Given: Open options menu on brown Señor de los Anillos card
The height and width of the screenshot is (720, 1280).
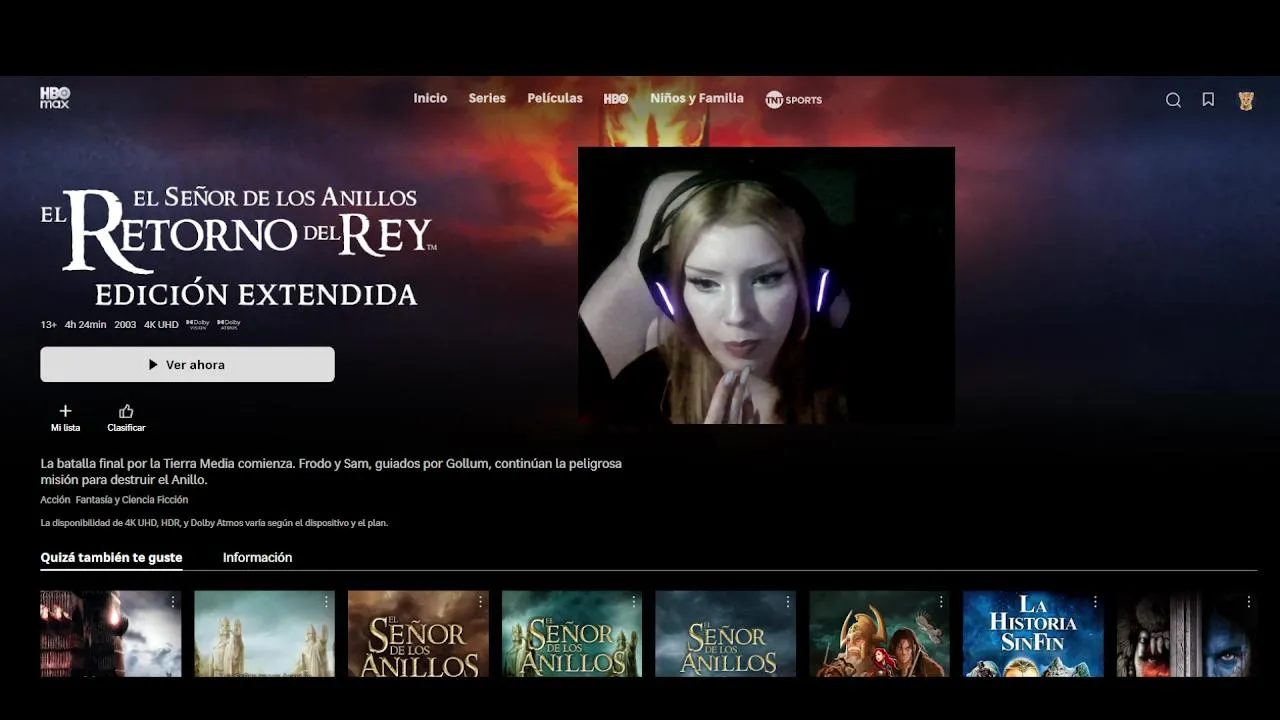Looking at the screenshot, I should point(480,602).
